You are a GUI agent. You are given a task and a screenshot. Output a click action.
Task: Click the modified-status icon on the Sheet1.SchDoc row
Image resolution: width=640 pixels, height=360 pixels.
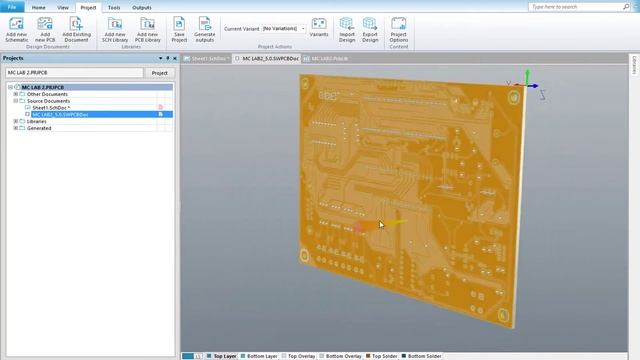pos(160,107)
